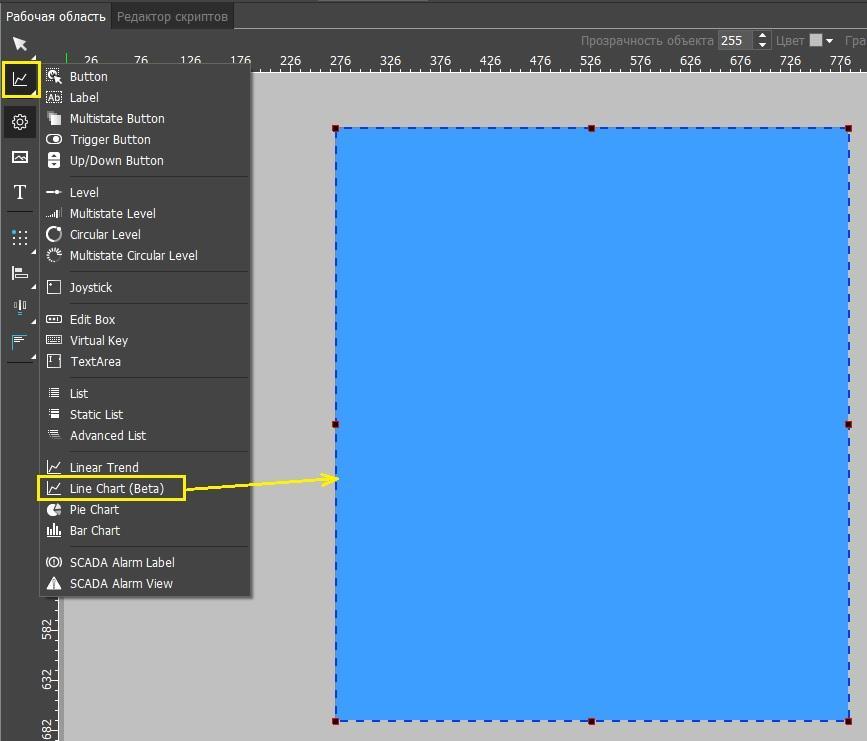Select the arrow pointer tool

pyautogui.click(x=19, y=44)
